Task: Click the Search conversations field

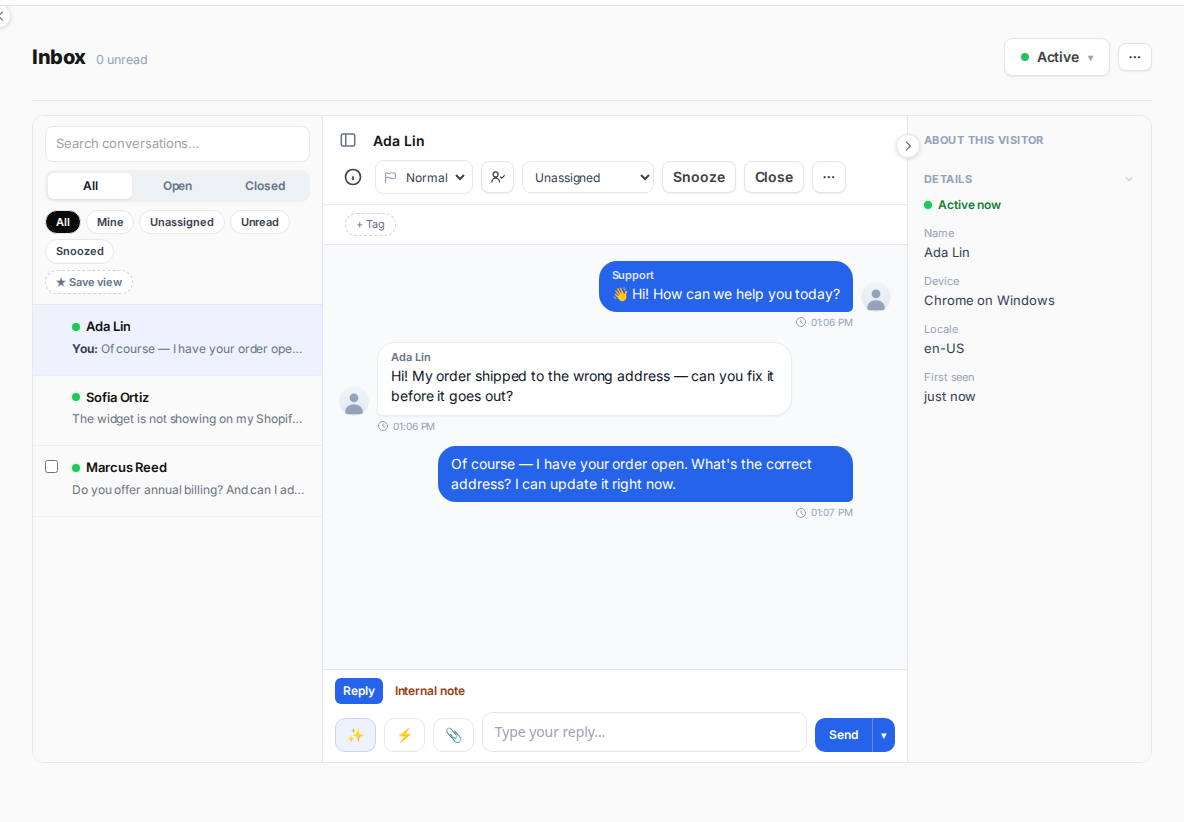Action: point(177,143)
